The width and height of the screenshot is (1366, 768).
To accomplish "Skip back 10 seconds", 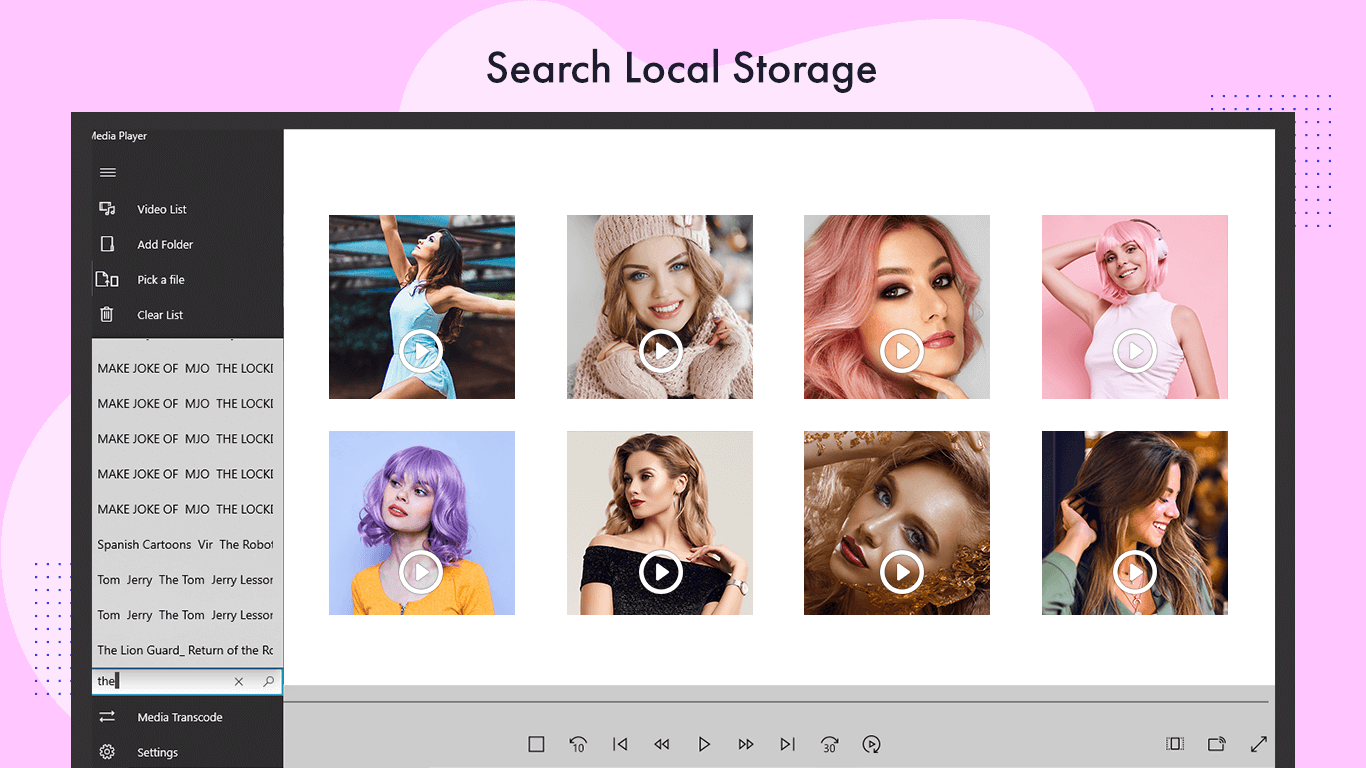I will click(578, 744).
